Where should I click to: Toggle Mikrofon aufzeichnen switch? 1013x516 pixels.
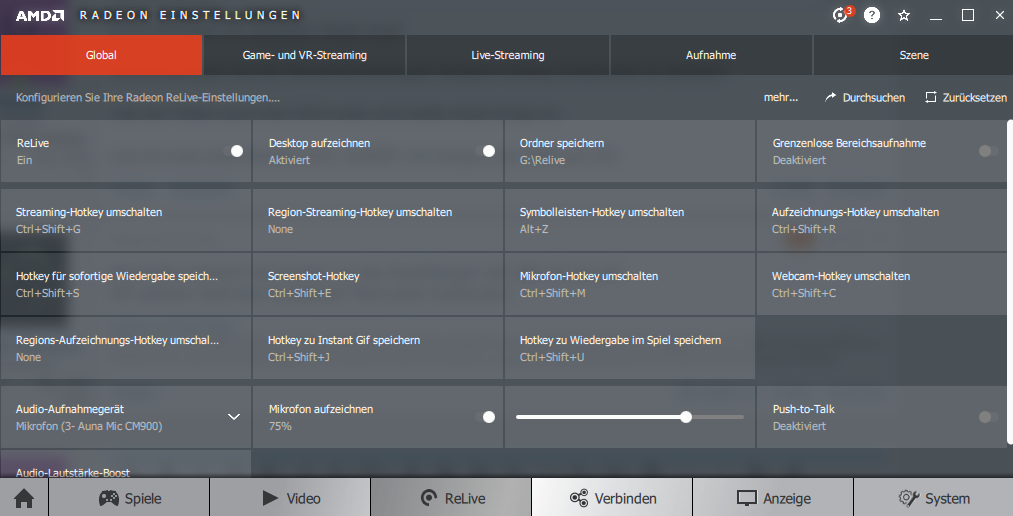485,417
